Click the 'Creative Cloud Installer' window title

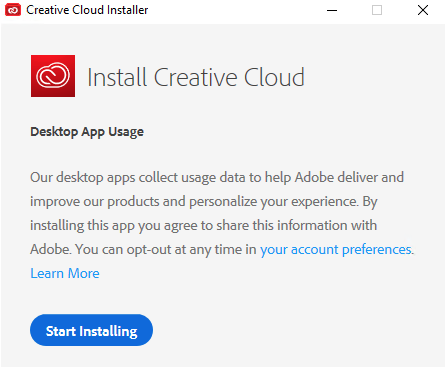[87, 10]
